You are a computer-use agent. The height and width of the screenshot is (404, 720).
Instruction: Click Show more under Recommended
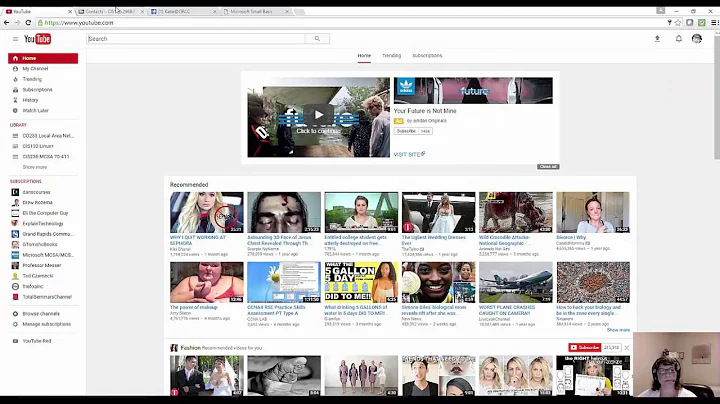618,330
